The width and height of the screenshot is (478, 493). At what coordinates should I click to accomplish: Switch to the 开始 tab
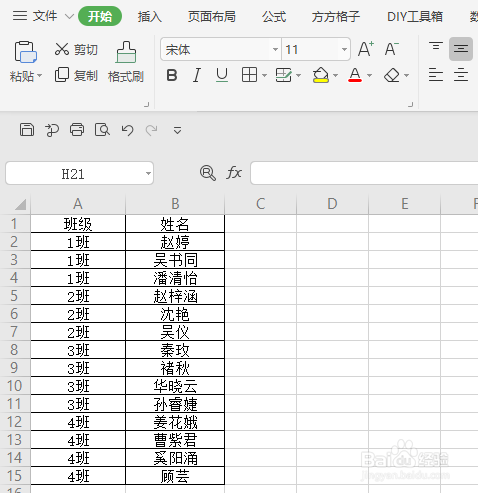pos(100,16)
